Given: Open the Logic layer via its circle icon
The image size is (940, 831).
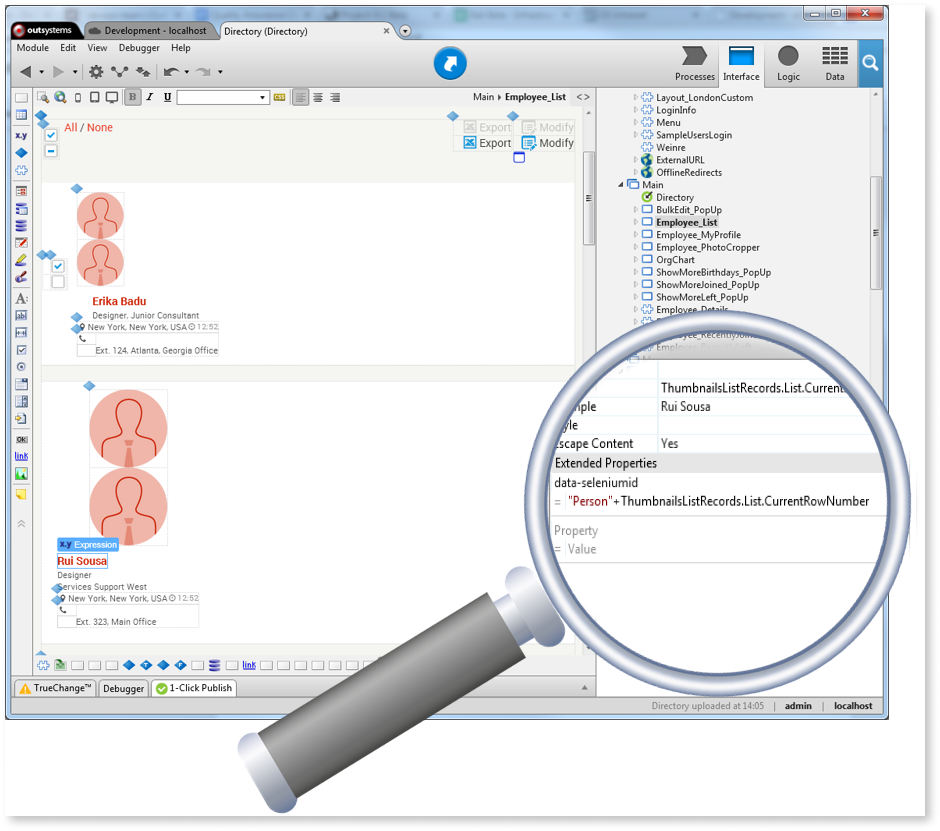Looking at the screenshot, I should coord(789,58).
